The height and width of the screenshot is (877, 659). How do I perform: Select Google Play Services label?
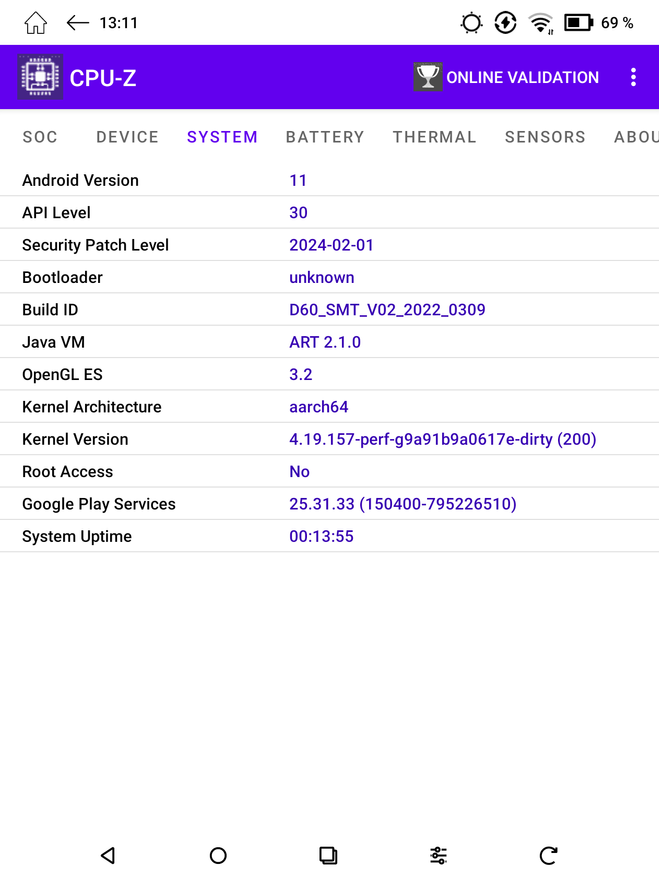[99, 504]
